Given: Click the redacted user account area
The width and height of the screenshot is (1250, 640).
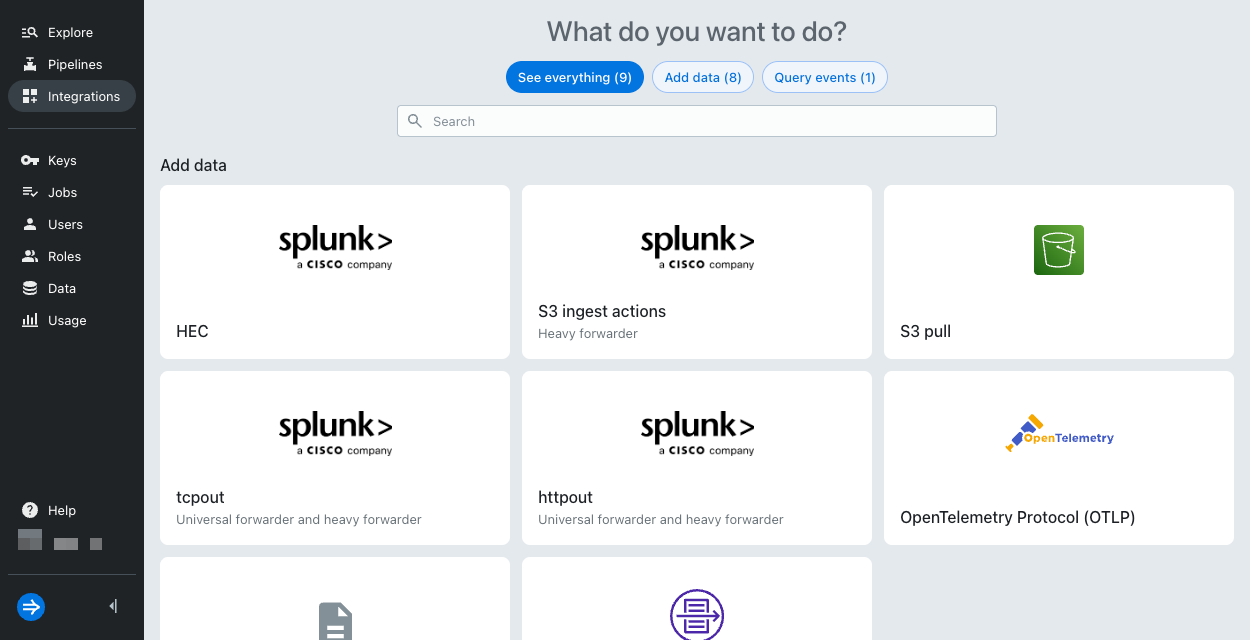Looking at the screenshot, I should pos(60,541).
